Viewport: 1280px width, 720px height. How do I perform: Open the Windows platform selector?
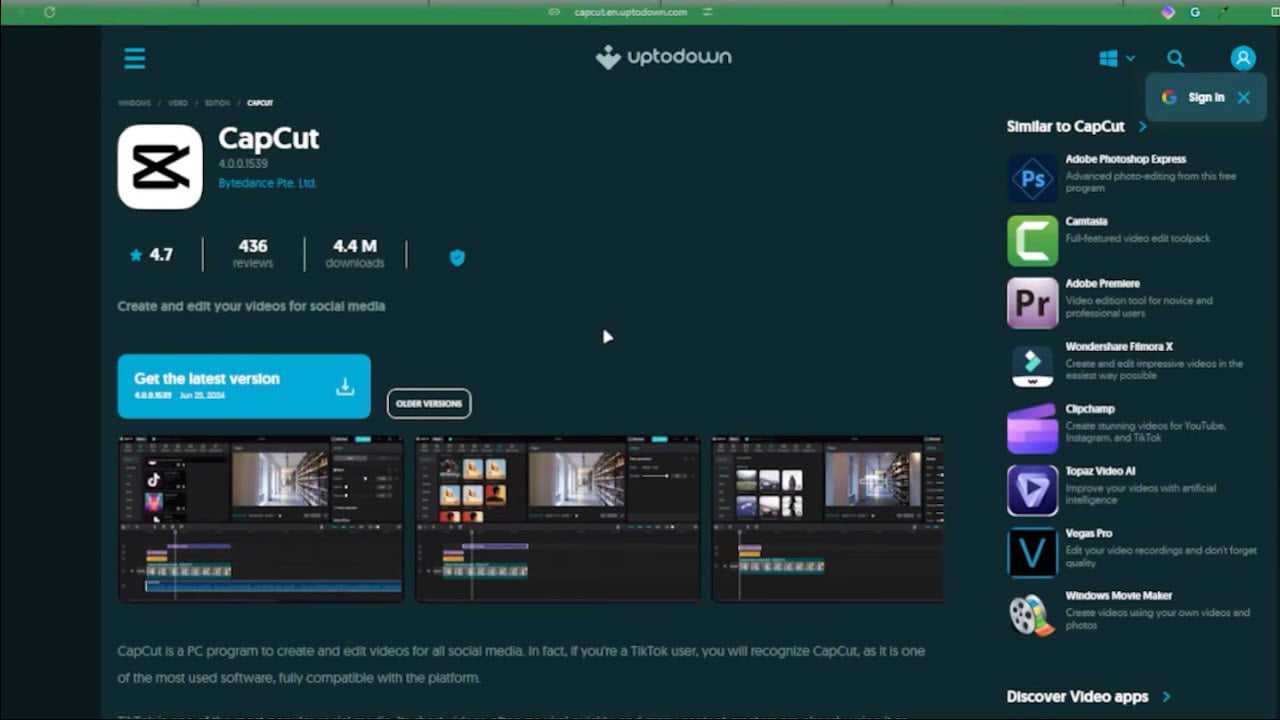1117,59
